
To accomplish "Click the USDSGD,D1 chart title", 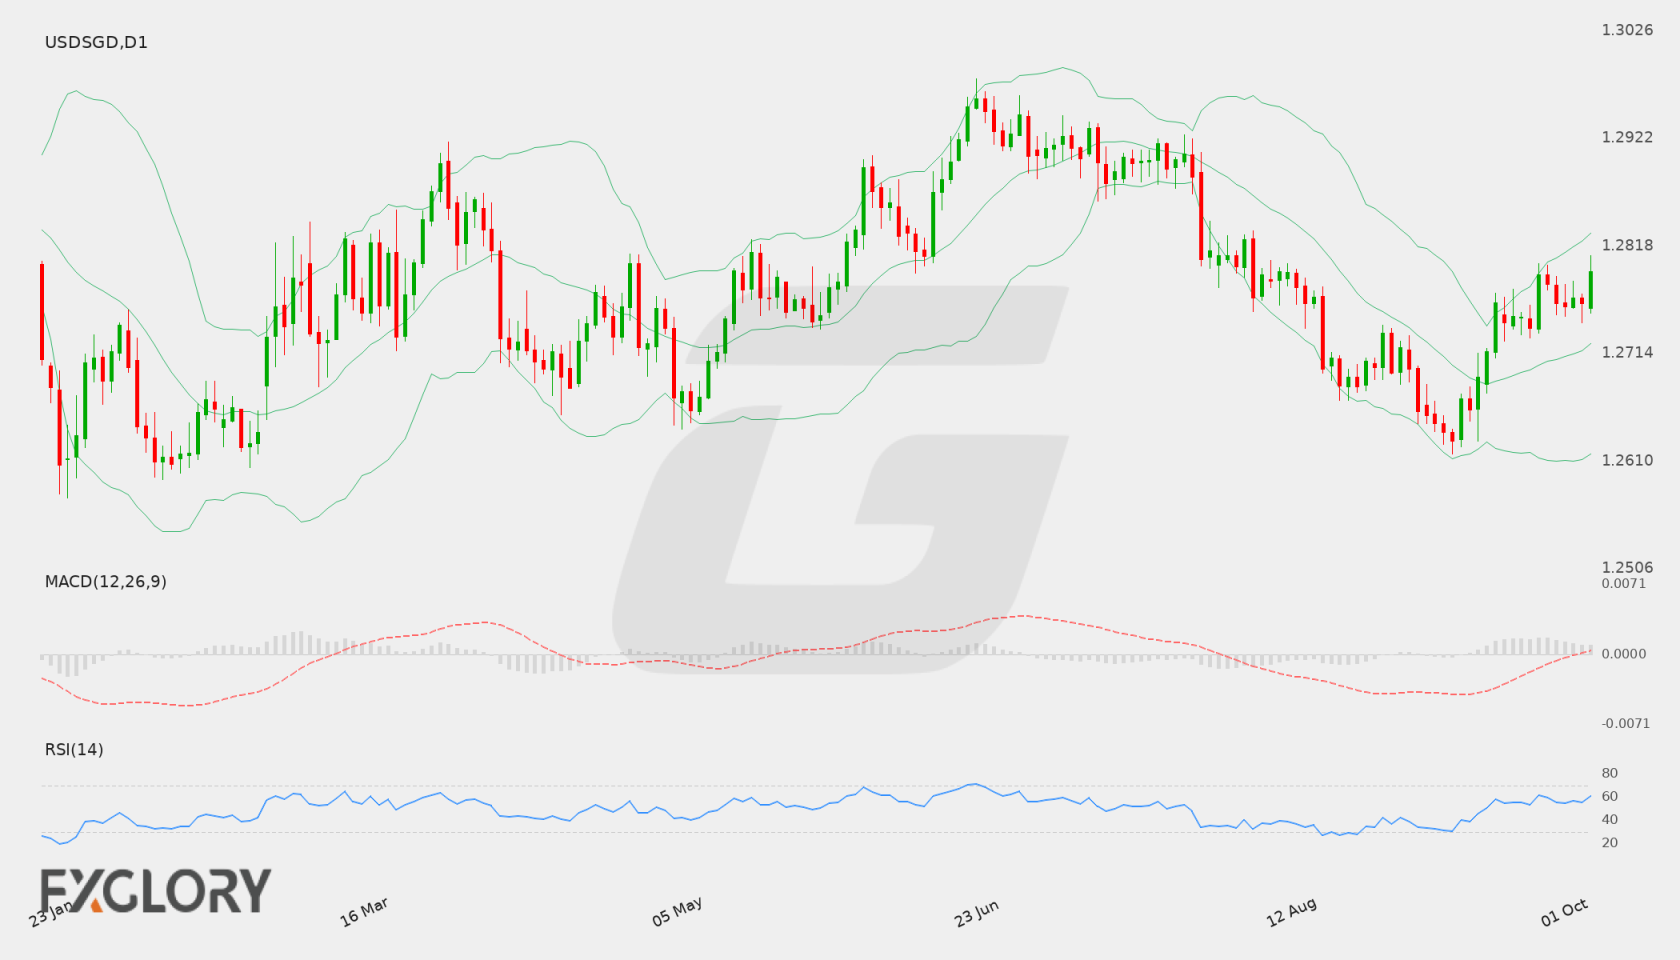I will pyautogui.click(x=96, y=42).
